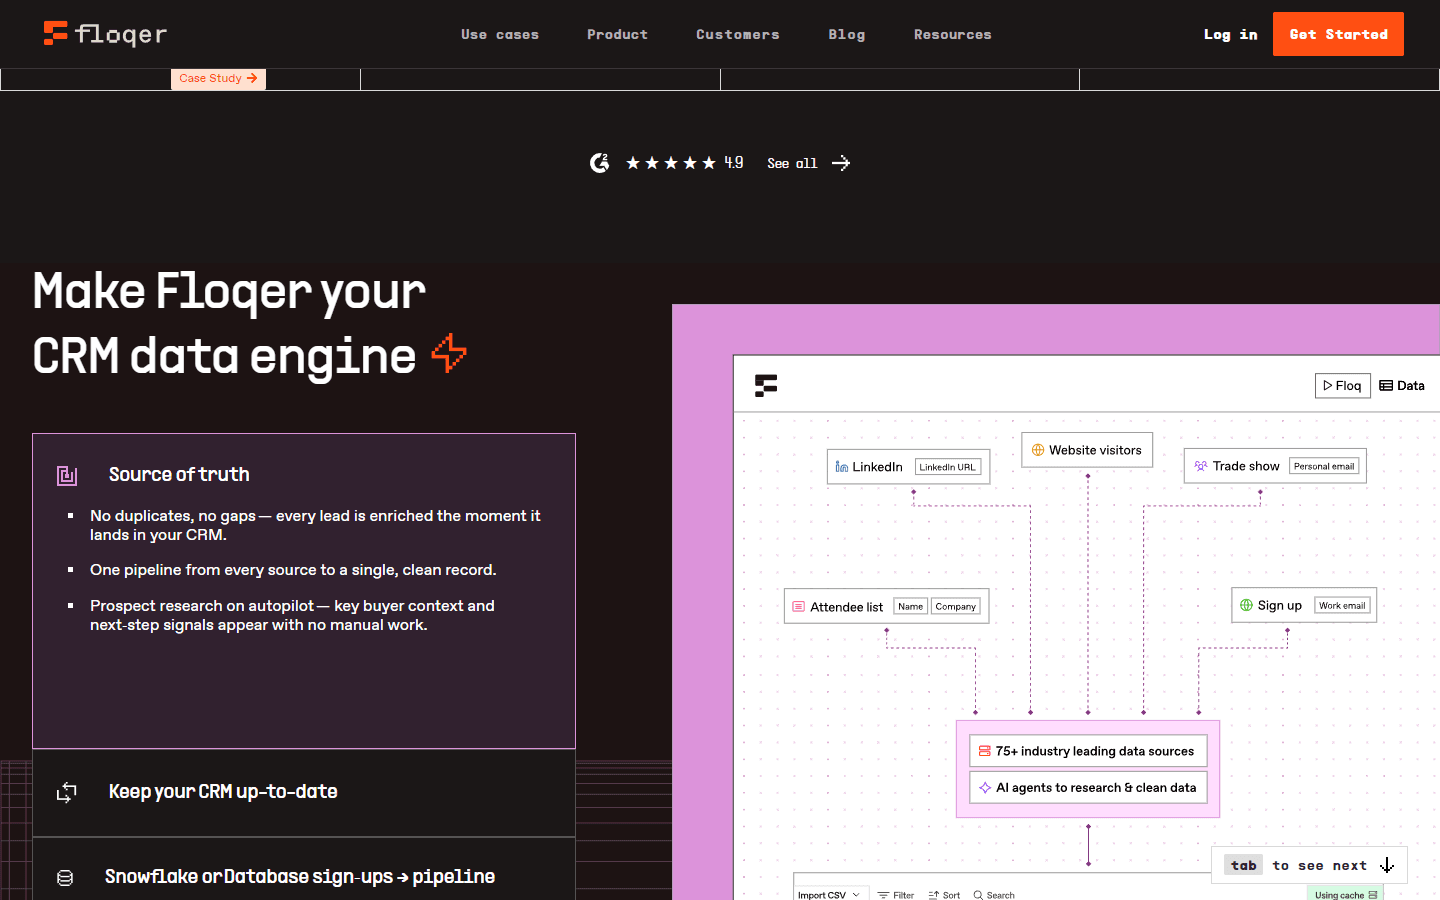Open the Import CSV dropdown
This screenshot has height=900, width=1440.
coord(830,894)
